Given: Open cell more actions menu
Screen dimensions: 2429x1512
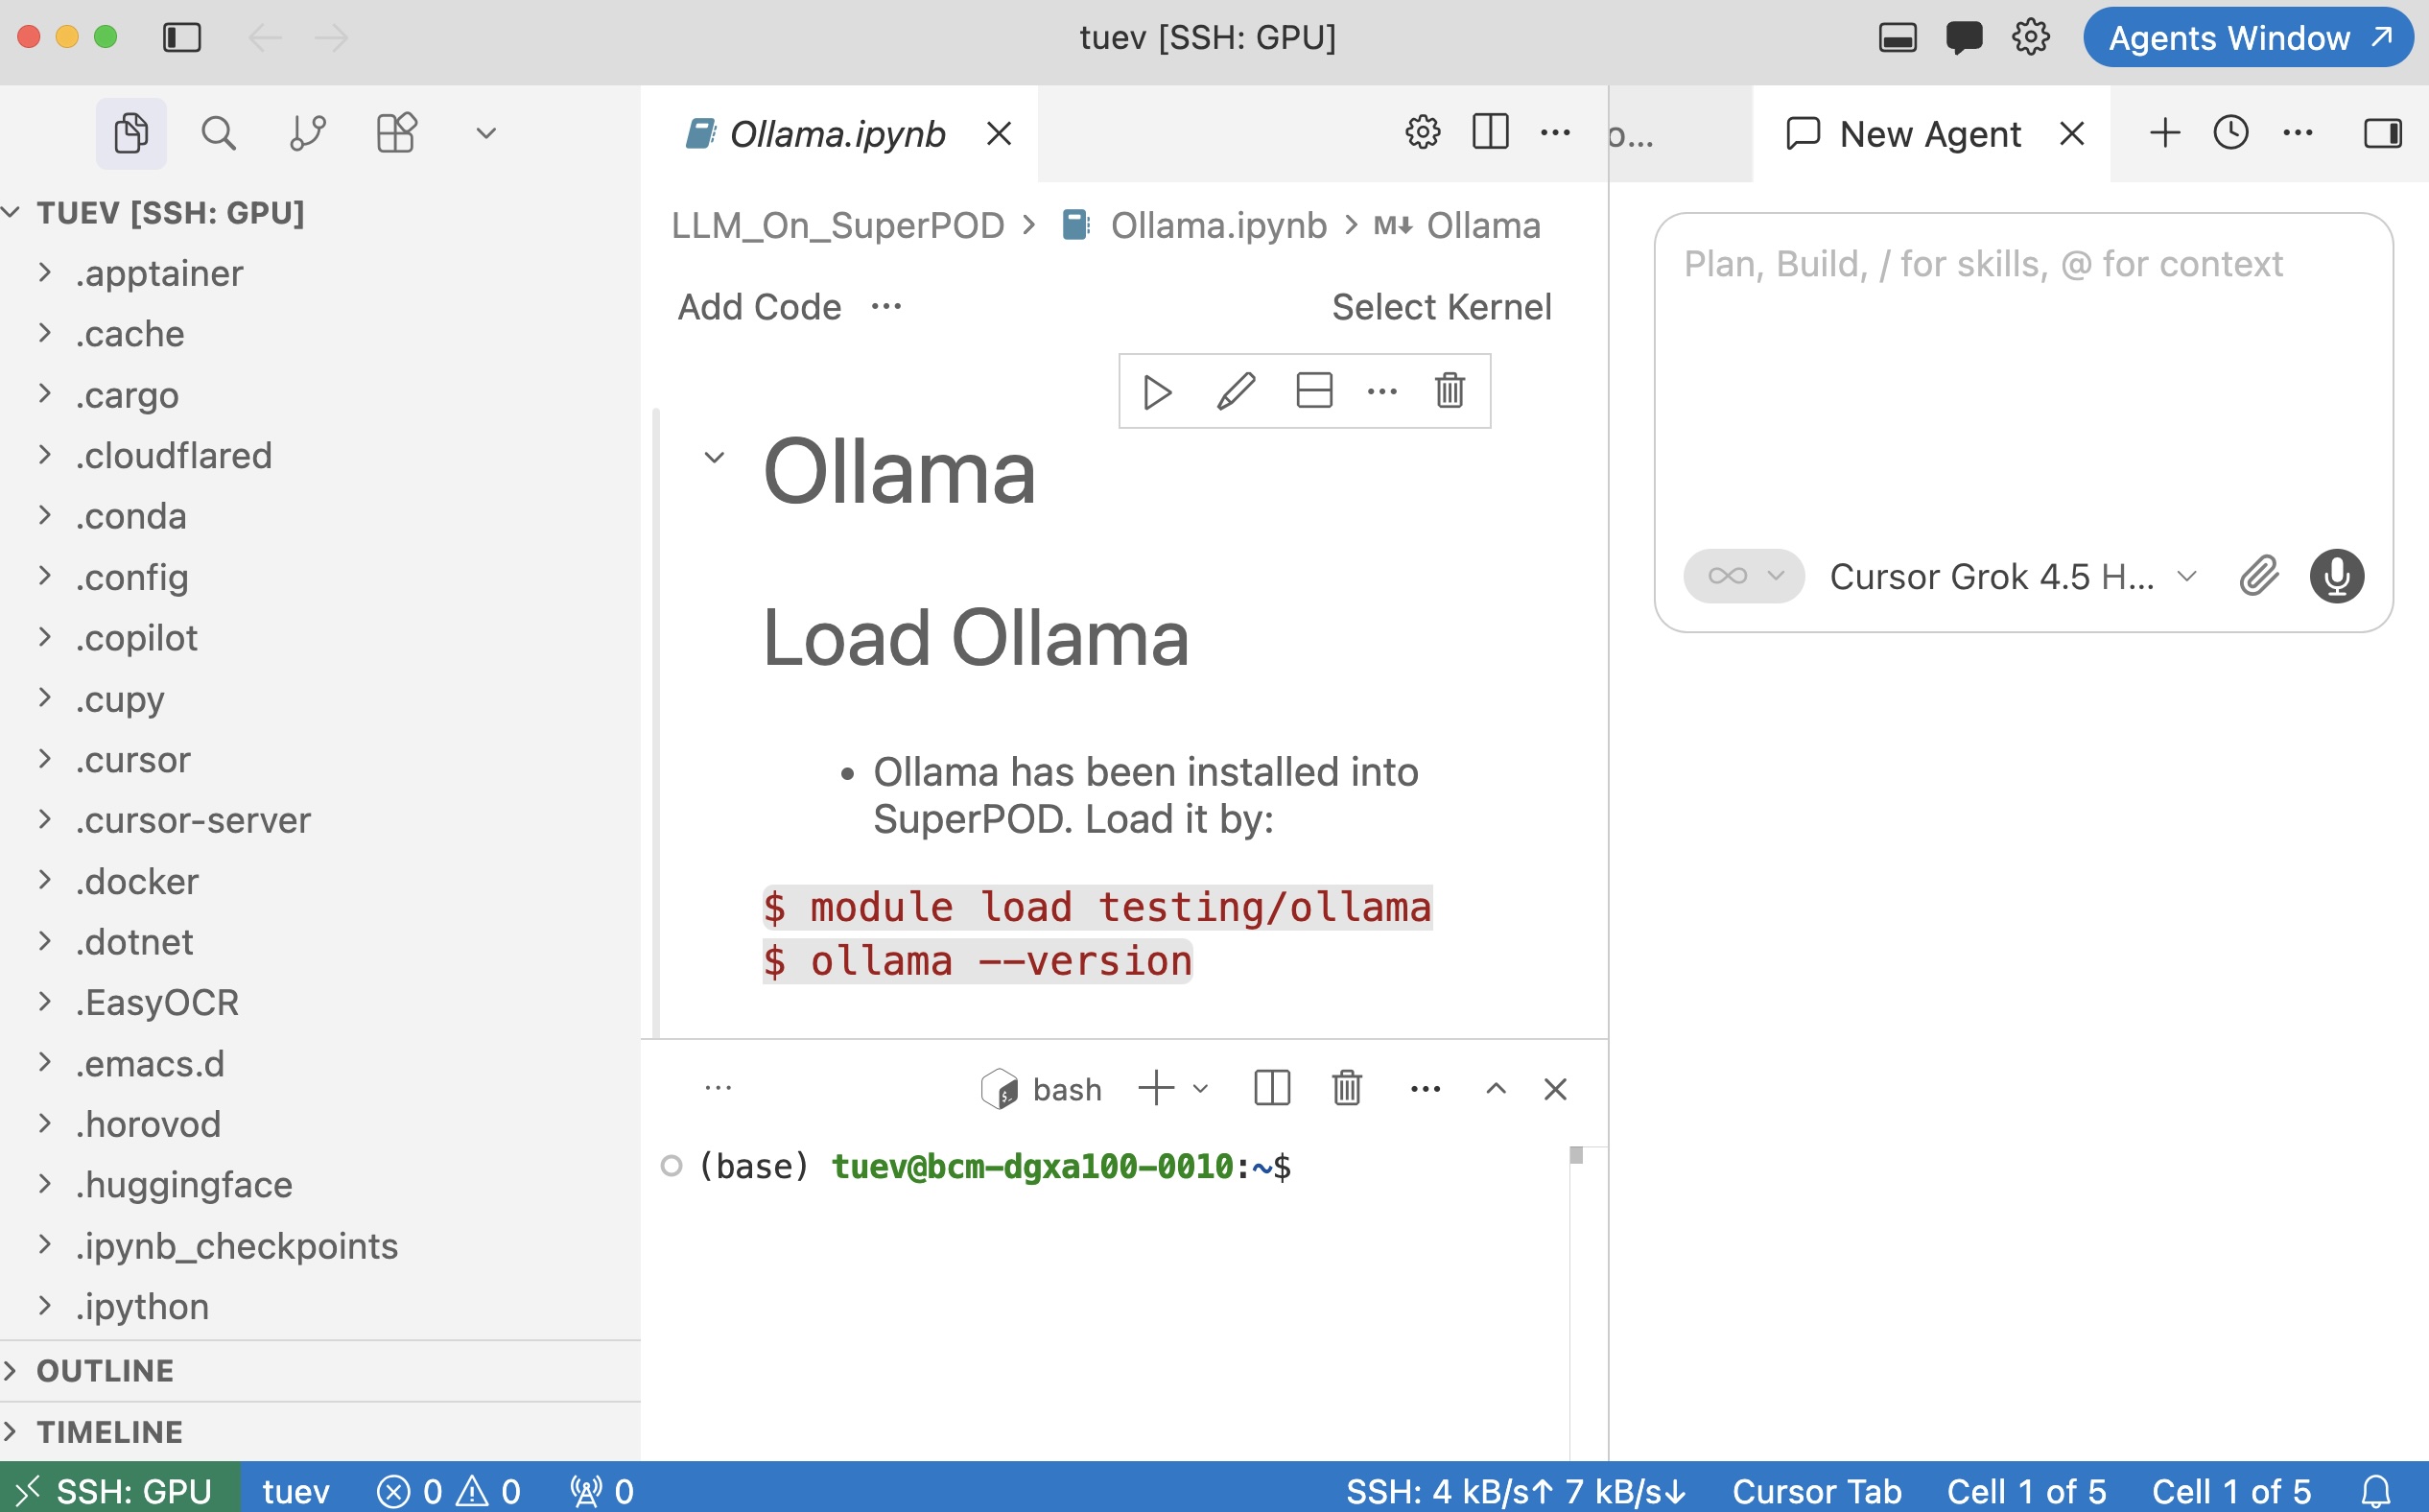Looking at the screenshot, I should pos(1382,392).
